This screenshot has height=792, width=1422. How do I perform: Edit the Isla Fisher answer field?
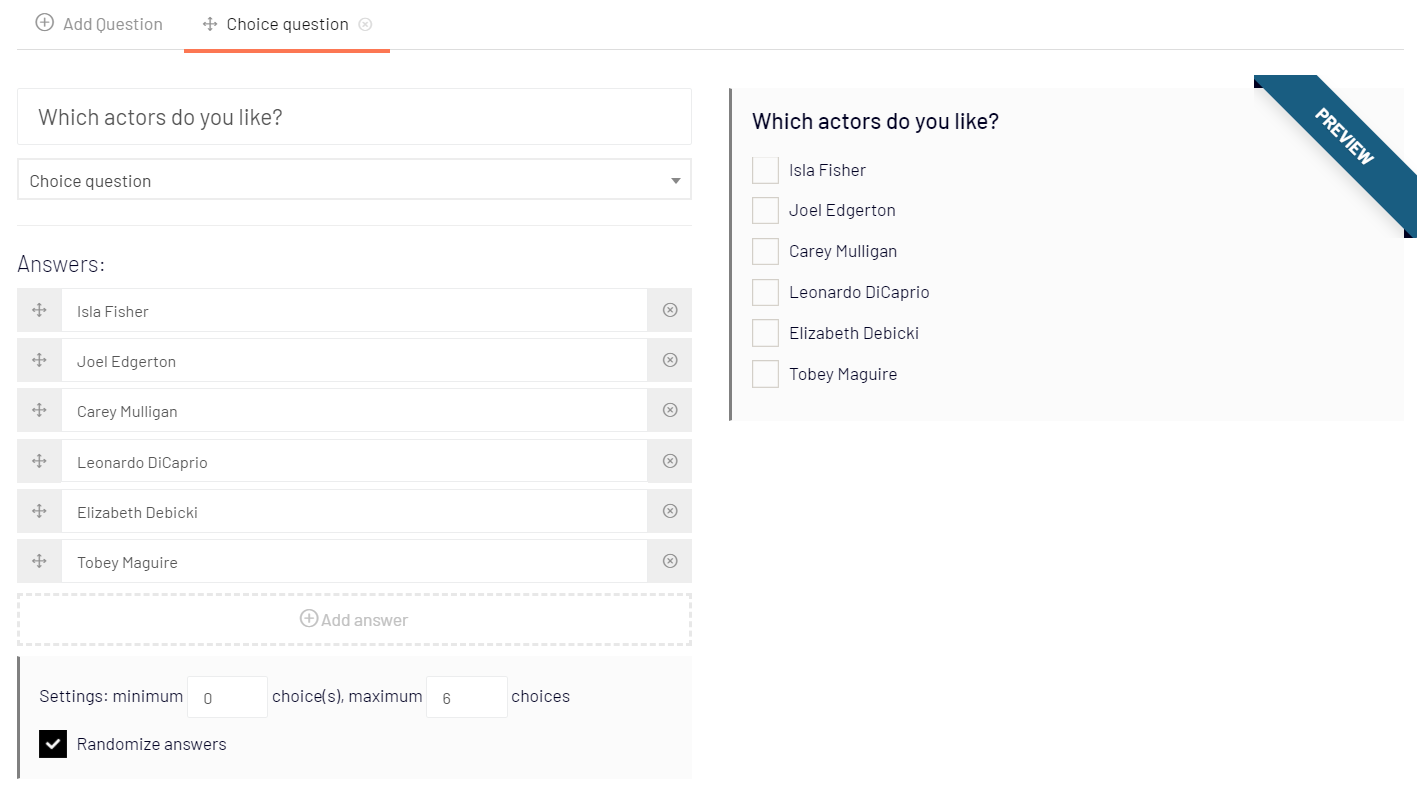pyautogui.click(x=354, y=310)
